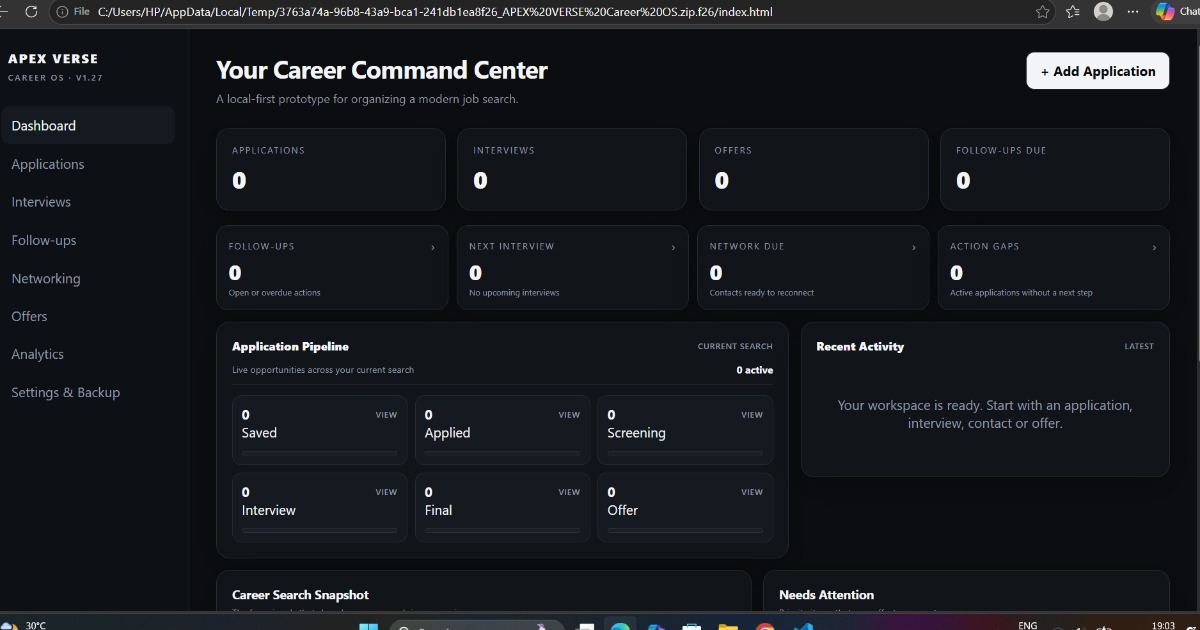The height and width of the screenshot is (630, 1200).
Task: Click the '0 active' pipeline count
Action: [x=755, y=370]
